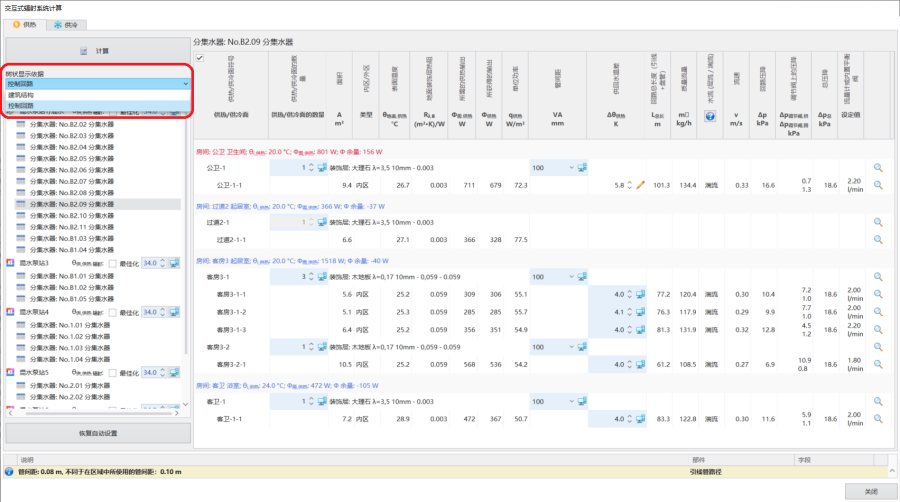Click magnifier icon in 公卫-1 row
The width and height of the screenshot is (900, 502).
878,168
